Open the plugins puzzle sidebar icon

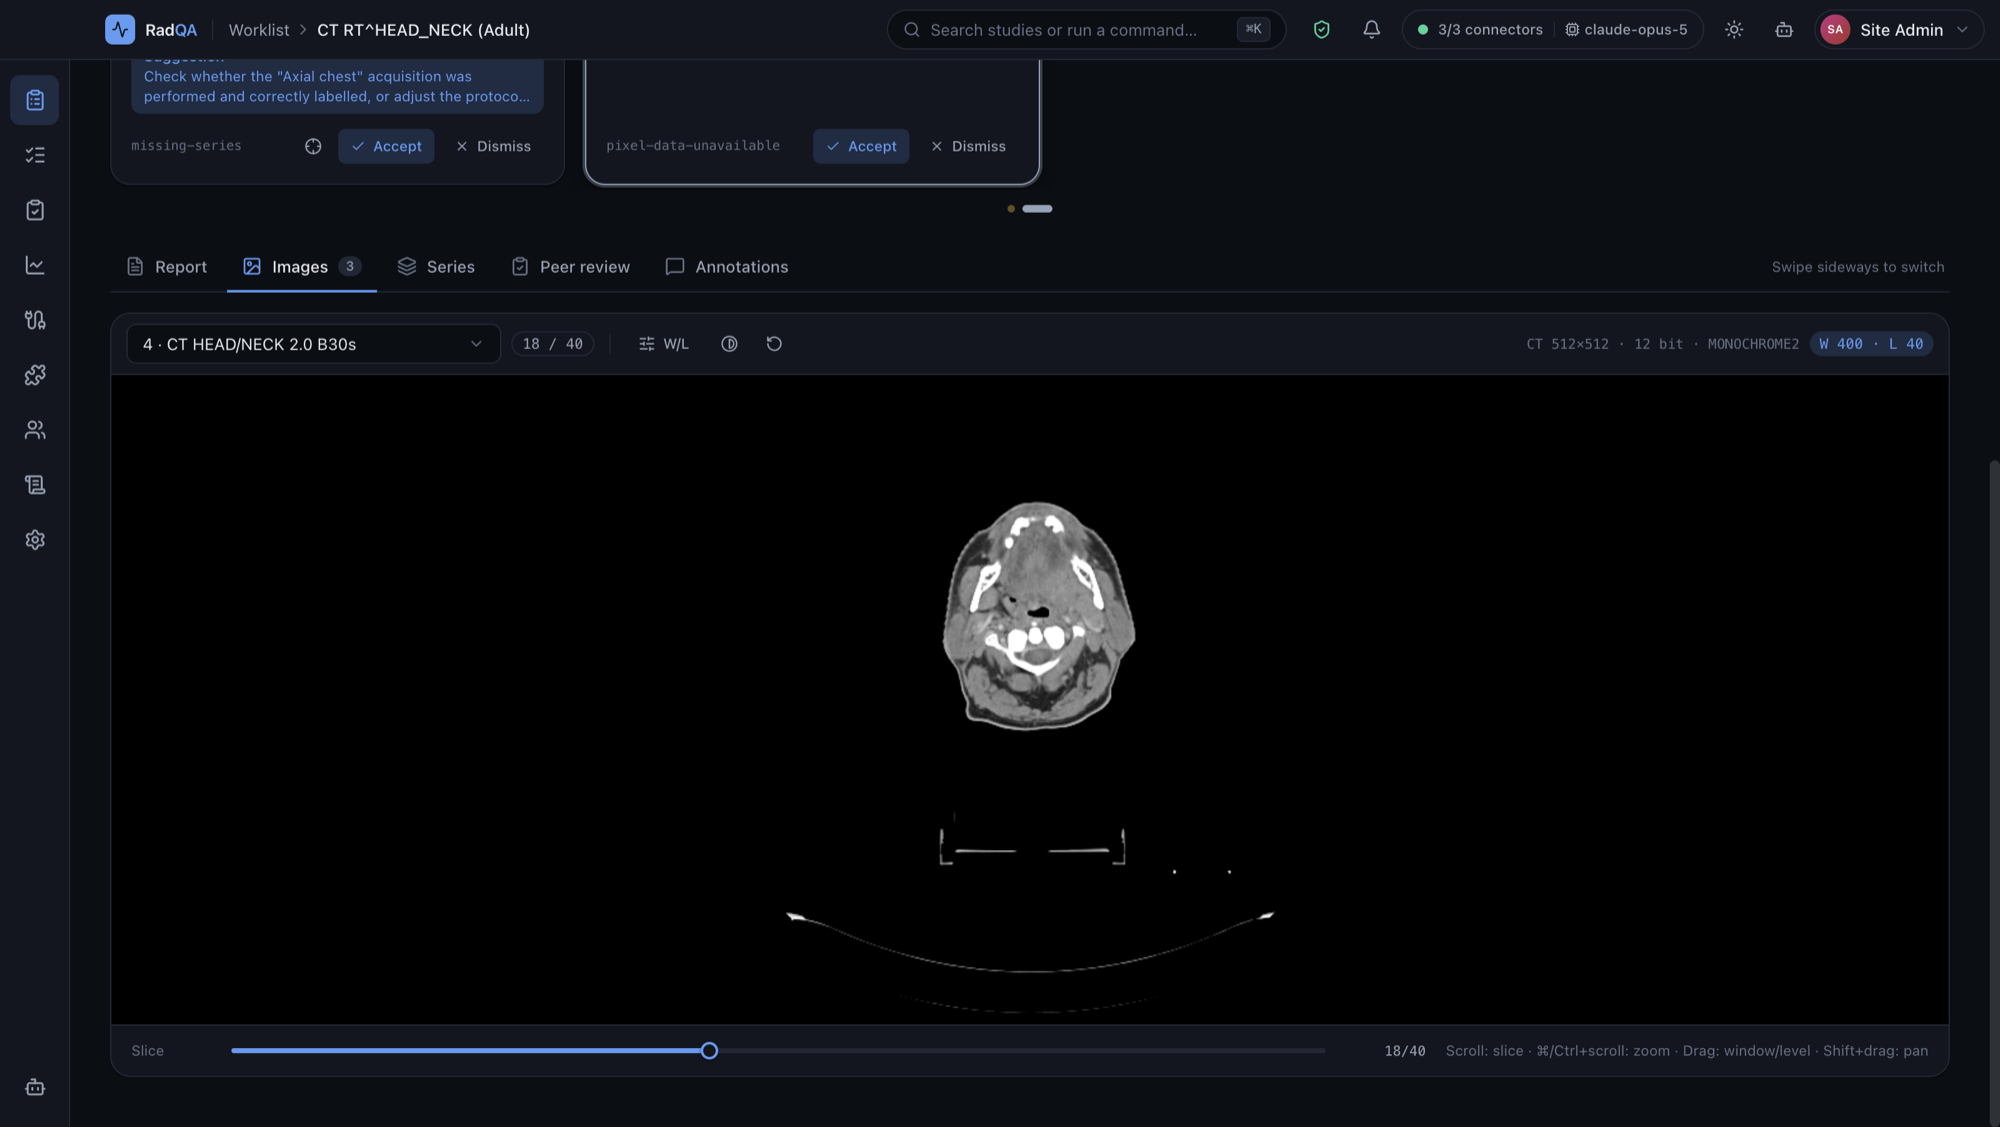(35, 375)
